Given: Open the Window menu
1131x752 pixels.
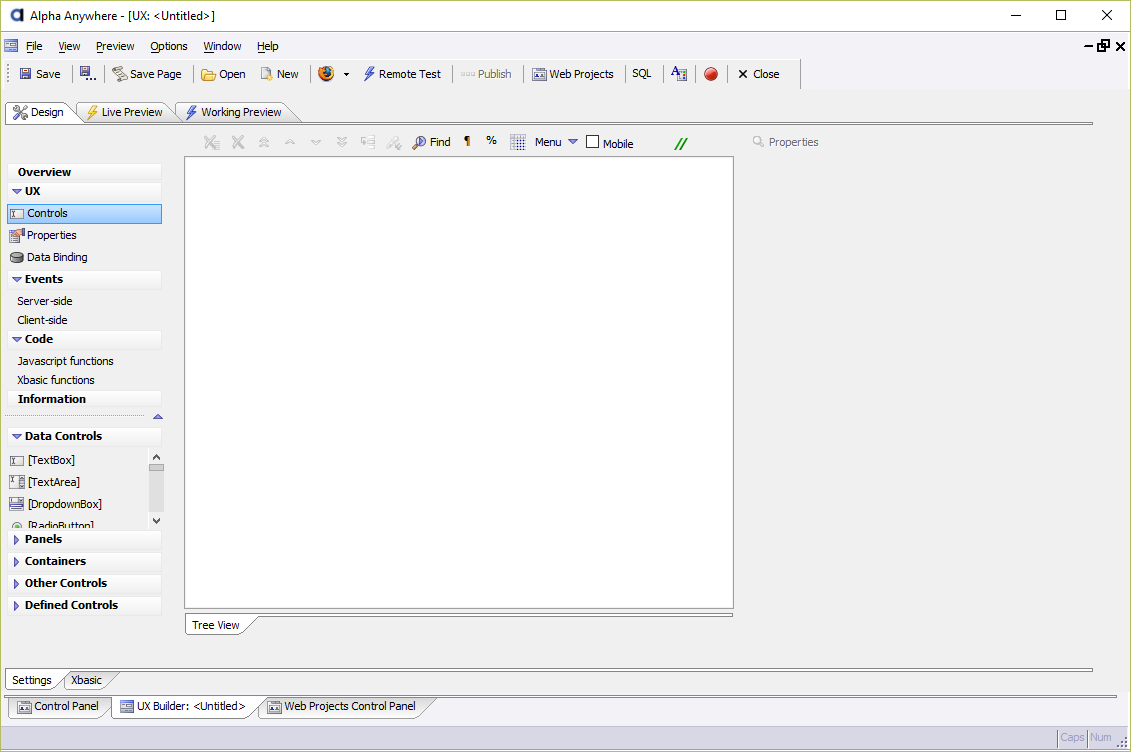Looking at the screenshot, I should [x=222, y=46].
